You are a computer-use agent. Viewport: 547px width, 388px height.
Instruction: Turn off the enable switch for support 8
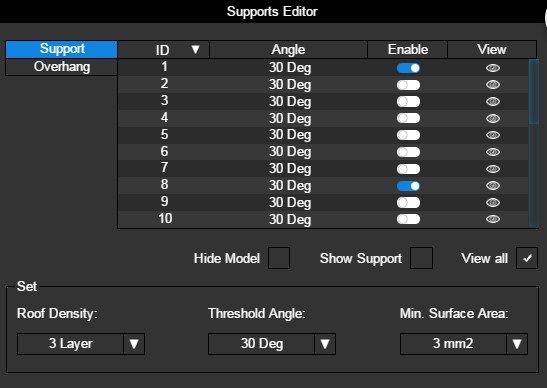tap(408, 186)
